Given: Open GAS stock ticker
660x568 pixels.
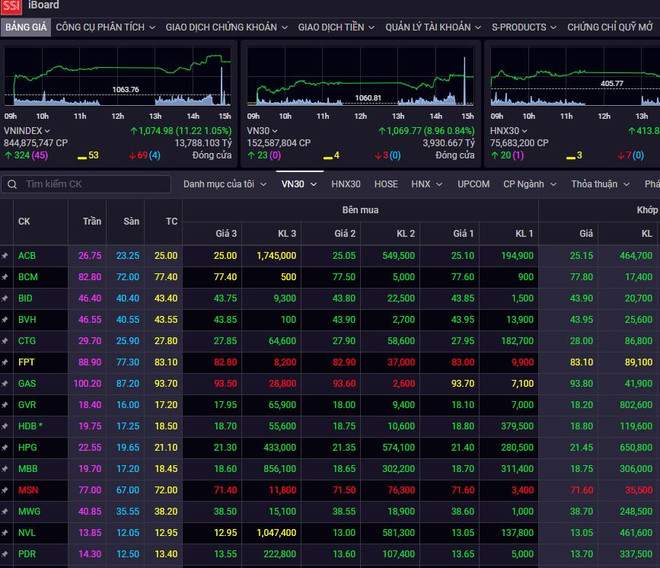Looking at the screenshot, I should click(27, 384).
